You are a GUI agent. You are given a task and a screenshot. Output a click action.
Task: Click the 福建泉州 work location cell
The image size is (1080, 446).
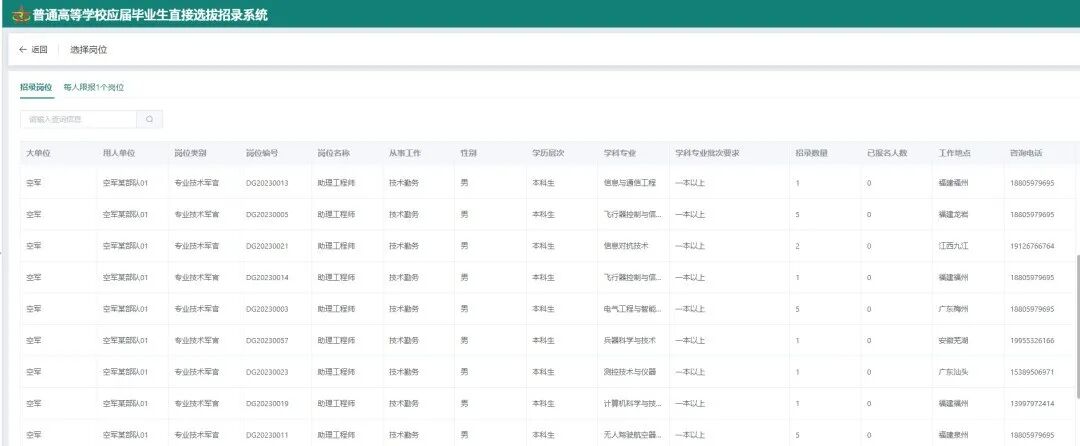953,435
